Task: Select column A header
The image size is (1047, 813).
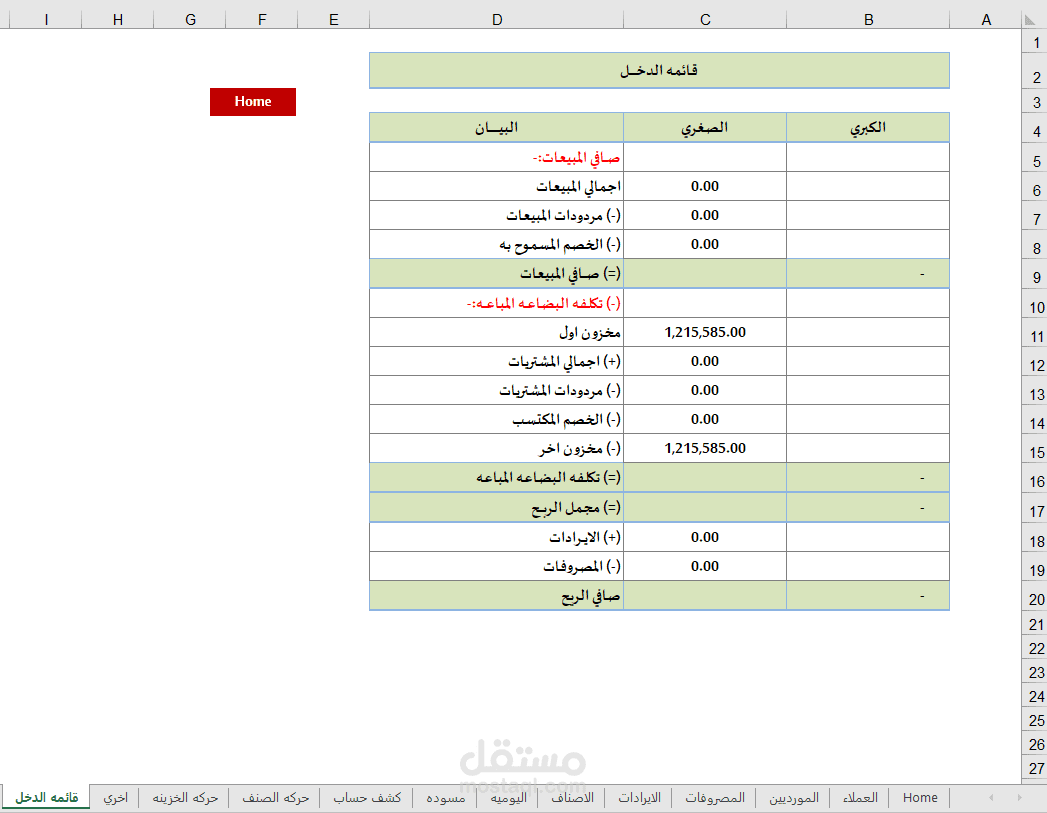Action: point(986,20)
